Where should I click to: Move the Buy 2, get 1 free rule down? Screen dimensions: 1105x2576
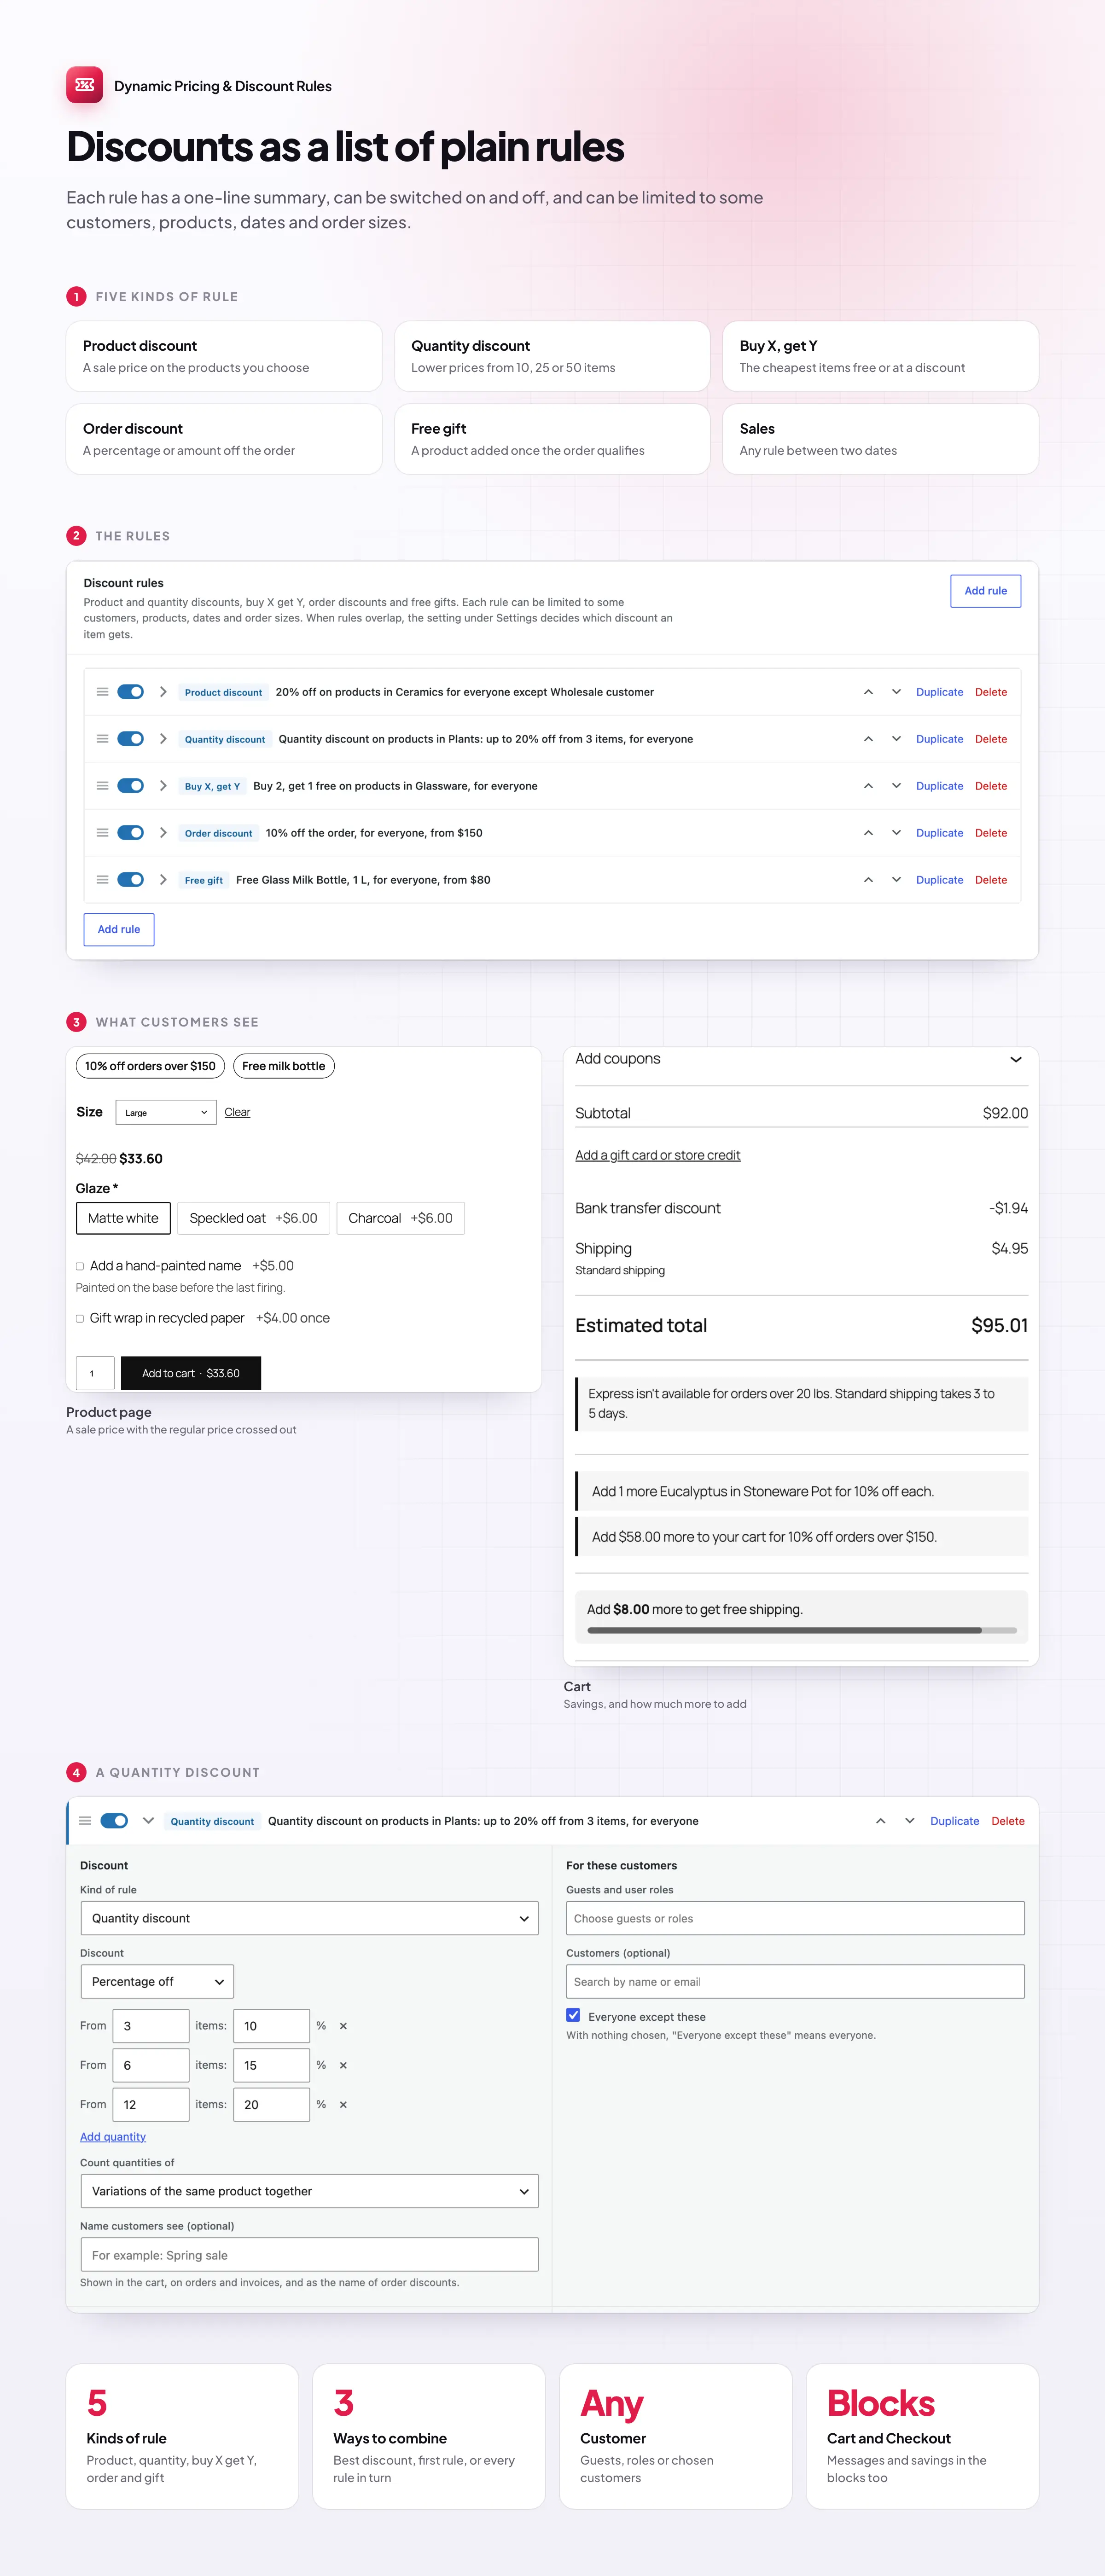tap(896, 786)
